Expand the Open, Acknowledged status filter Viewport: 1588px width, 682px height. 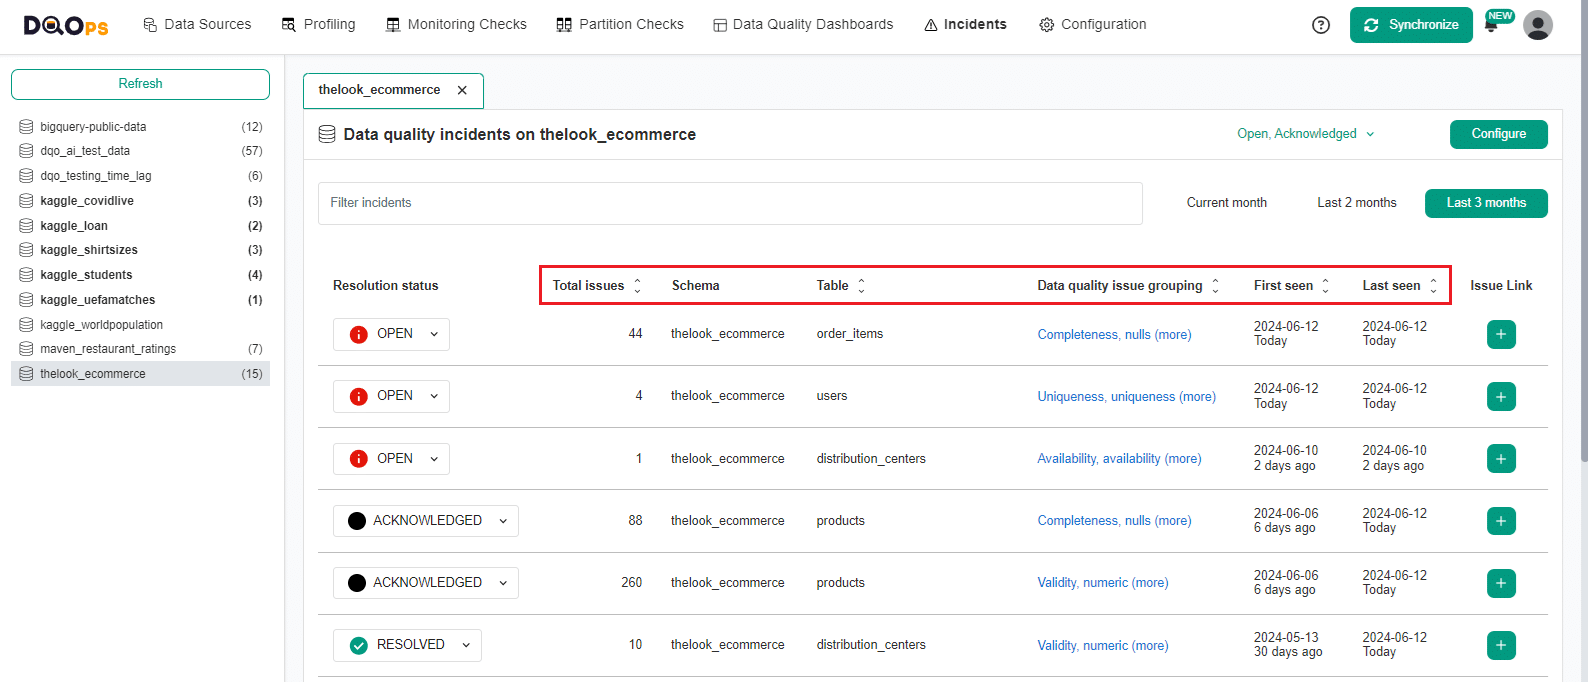(x=1306, y=134)
